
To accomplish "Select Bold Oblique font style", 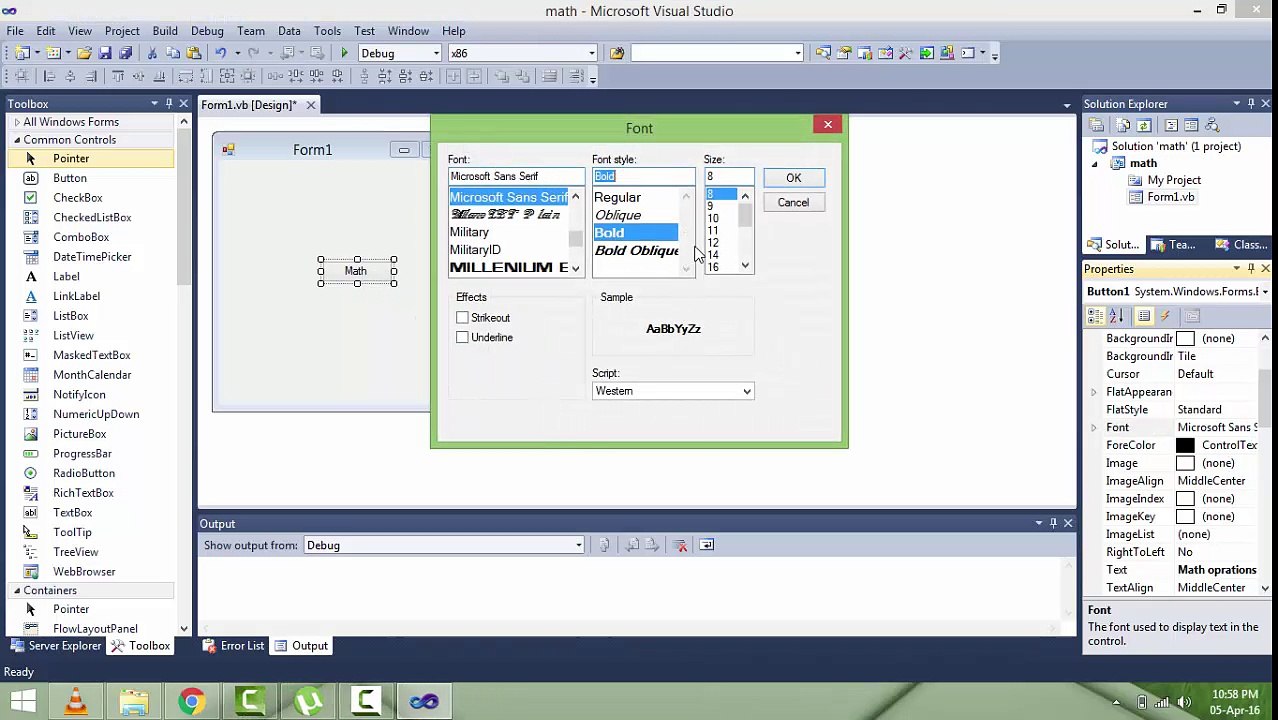I will (637, 251).
